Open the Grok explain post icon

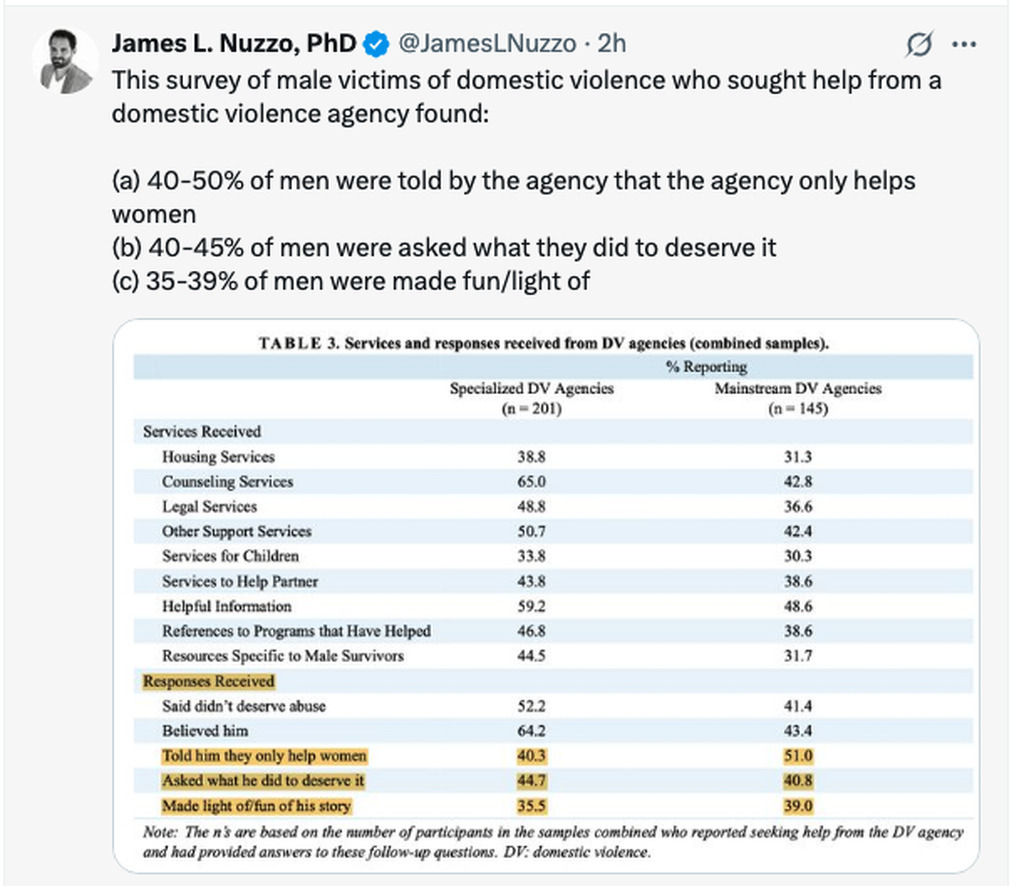click(918, 45)
